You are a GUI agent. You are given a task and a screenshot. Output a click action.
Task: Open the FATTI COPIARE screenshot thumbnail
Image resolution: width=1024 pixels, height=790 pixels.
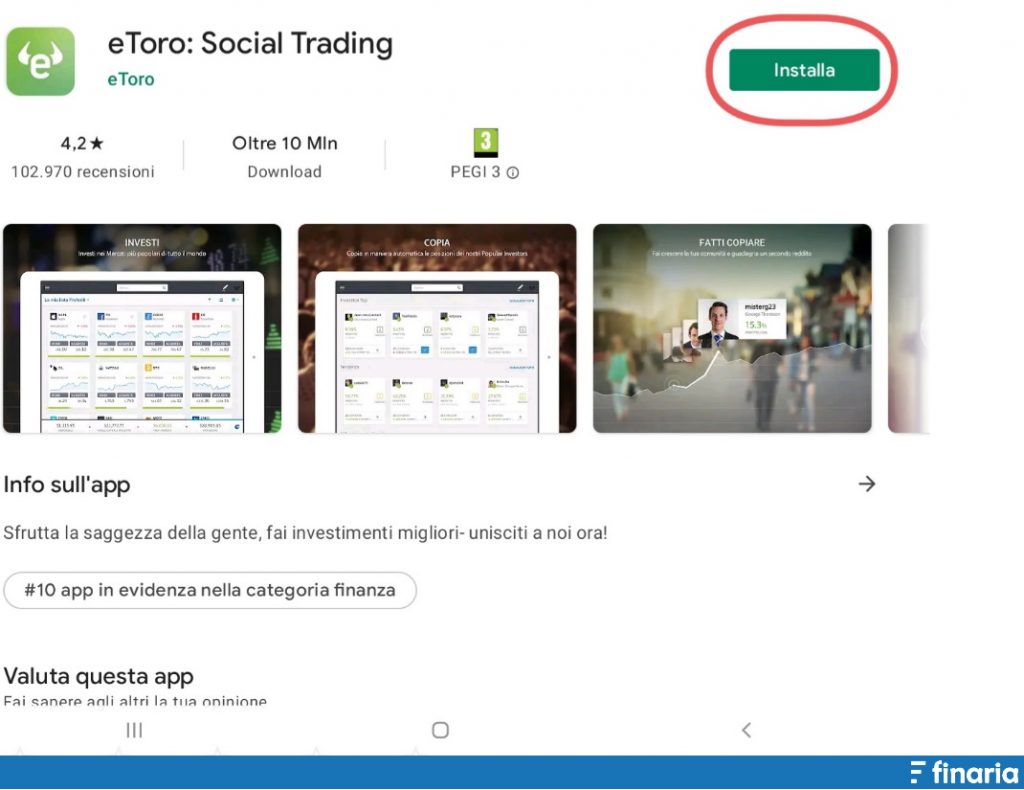(x=732, y=328)
